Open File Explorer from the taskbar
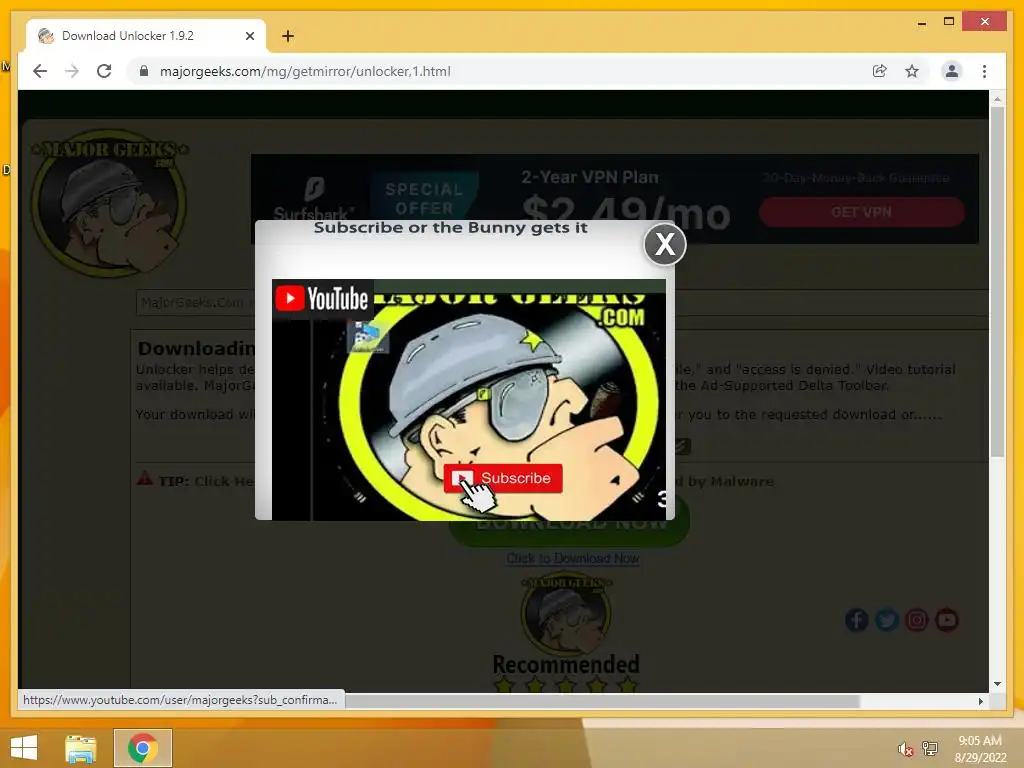The height and width of the screenshot is (768, 1024). (x=80, y=748)
